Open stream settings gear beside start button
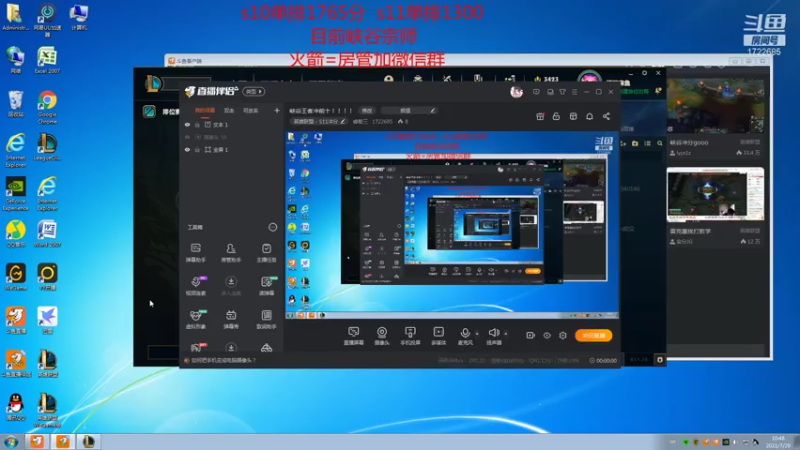 [x=563, y=335]
